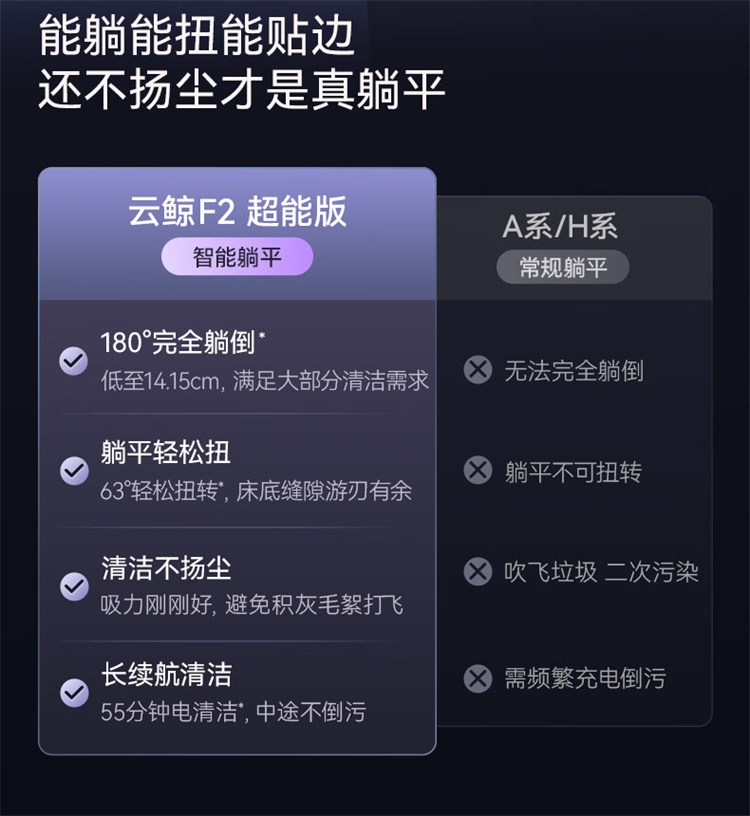
Task: Click the checkmark beside 清洁不扬尘
Action: pyautogui.click(x=73, y=586)
